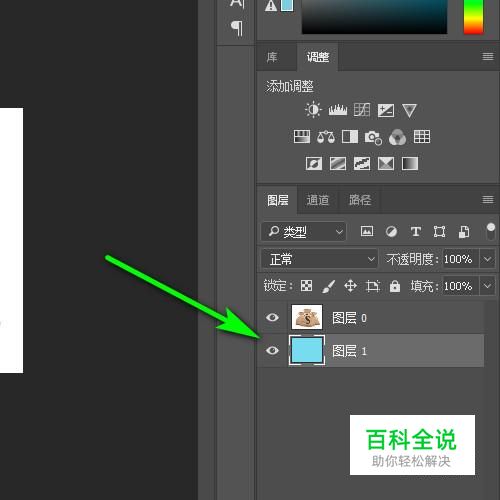Hide 图层 0 with its eye icon
This screenshot has width=500, height=500.
pyautogui.click(x=272, y=317)
